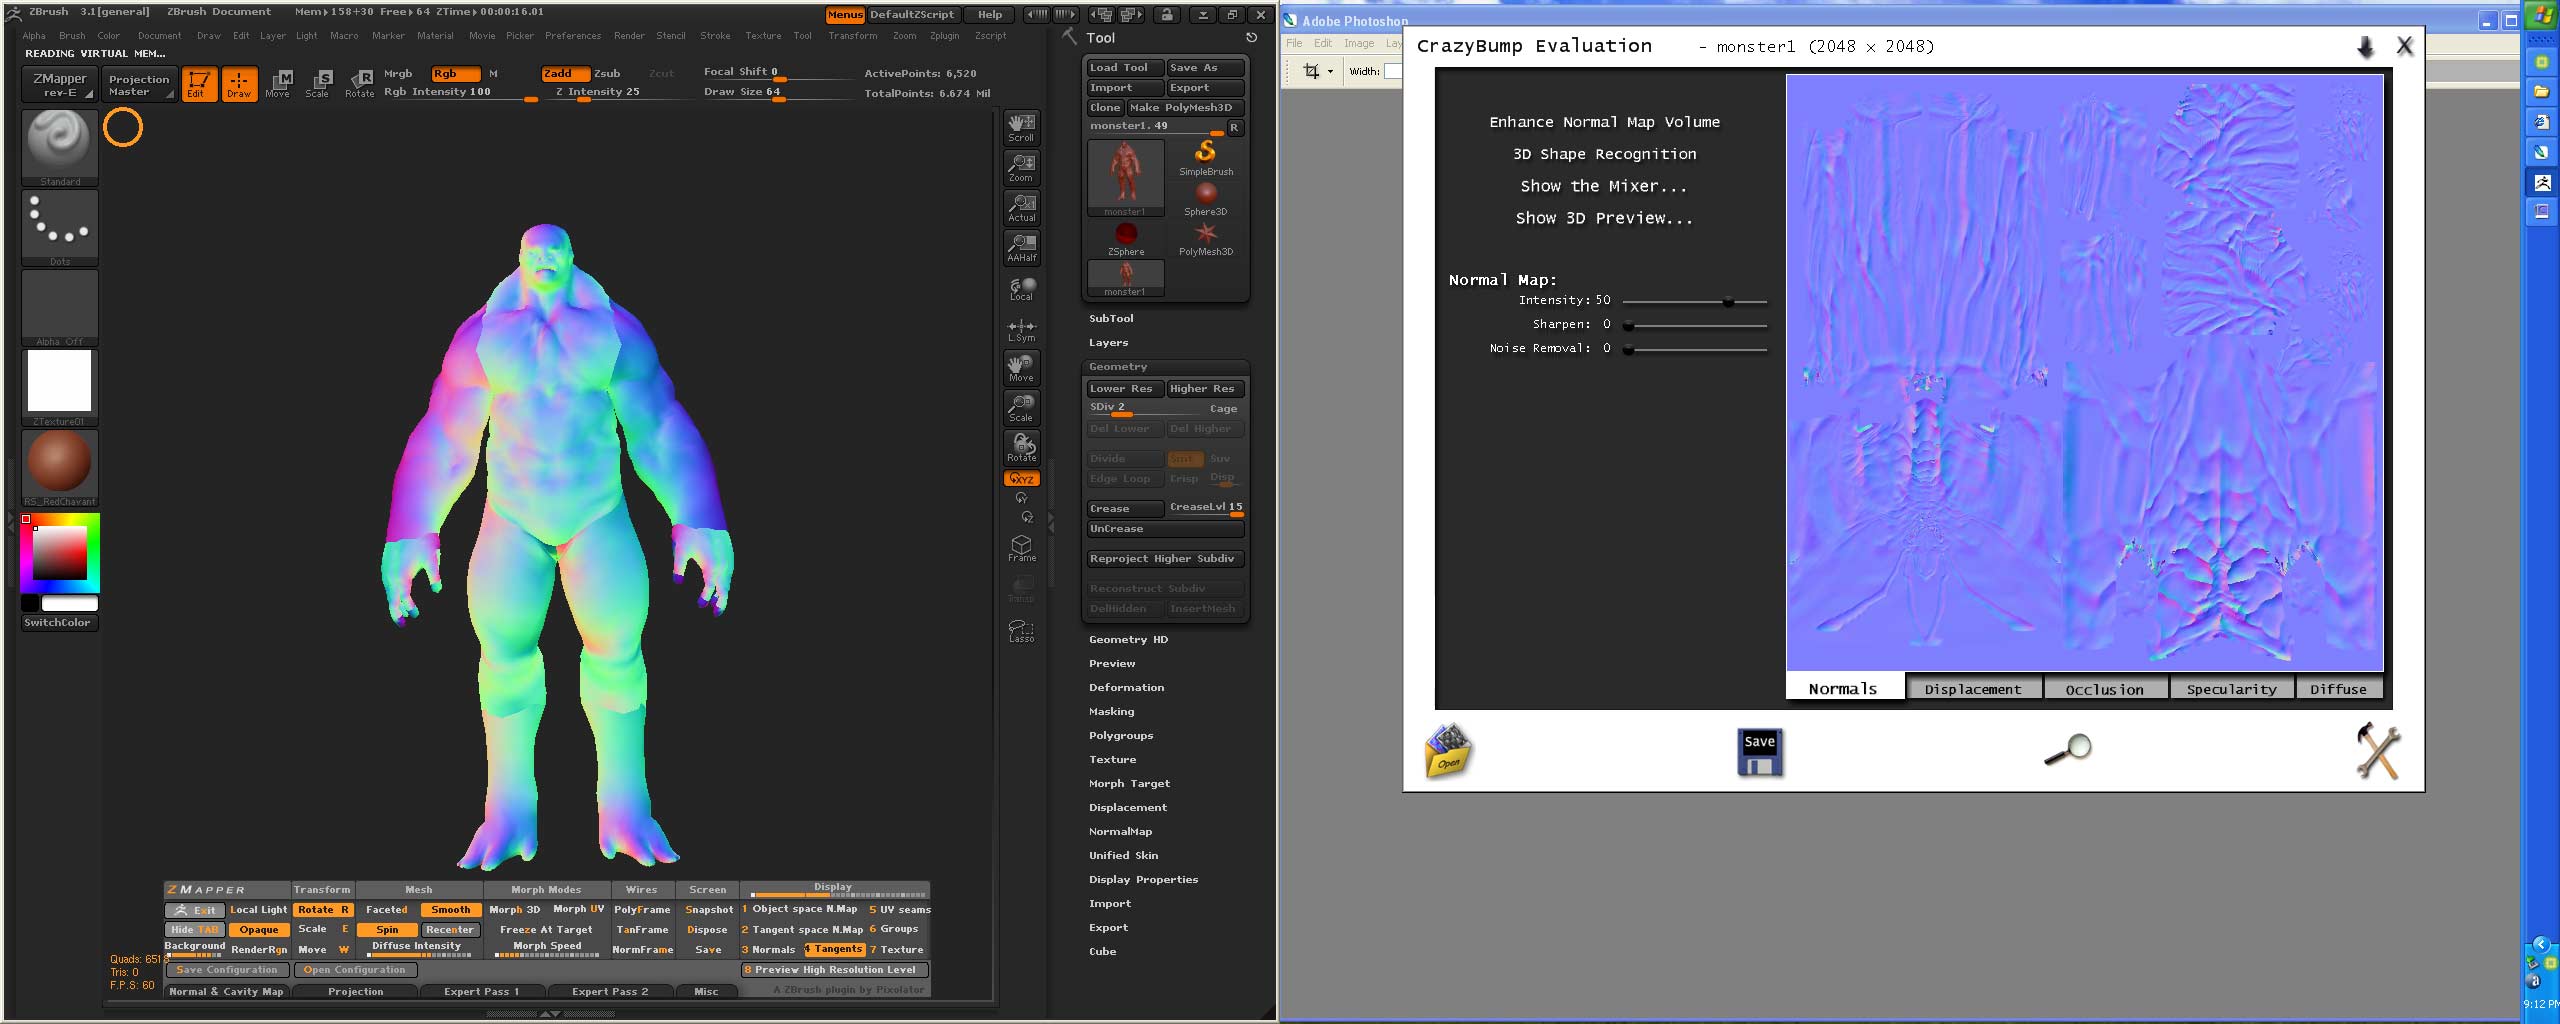Choose the Actual size view icon
Image resolution: width=2560 pixels, height=1024 pixels.
[1021, 207]
